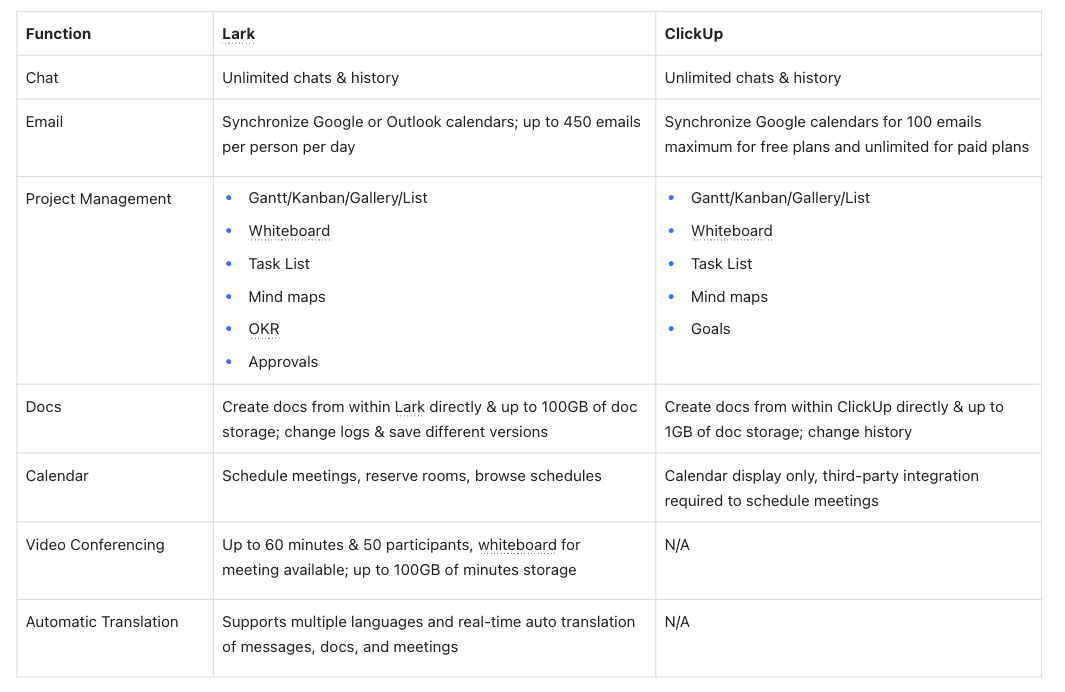Viewport: 1065px width, 692px height.
Task: Click the underlined Lark word in Docs row
Action: pyautogui.click(x=410, y=407)
